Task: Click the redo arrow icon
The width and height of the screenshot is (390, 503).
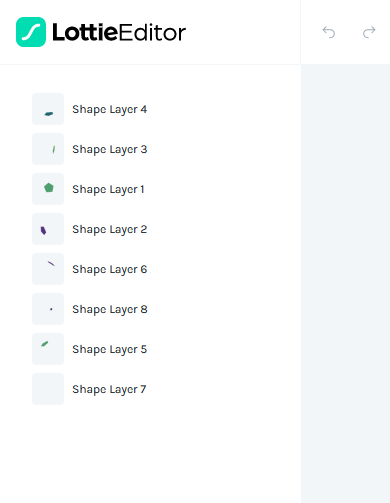Action: (x=369, y=32)
